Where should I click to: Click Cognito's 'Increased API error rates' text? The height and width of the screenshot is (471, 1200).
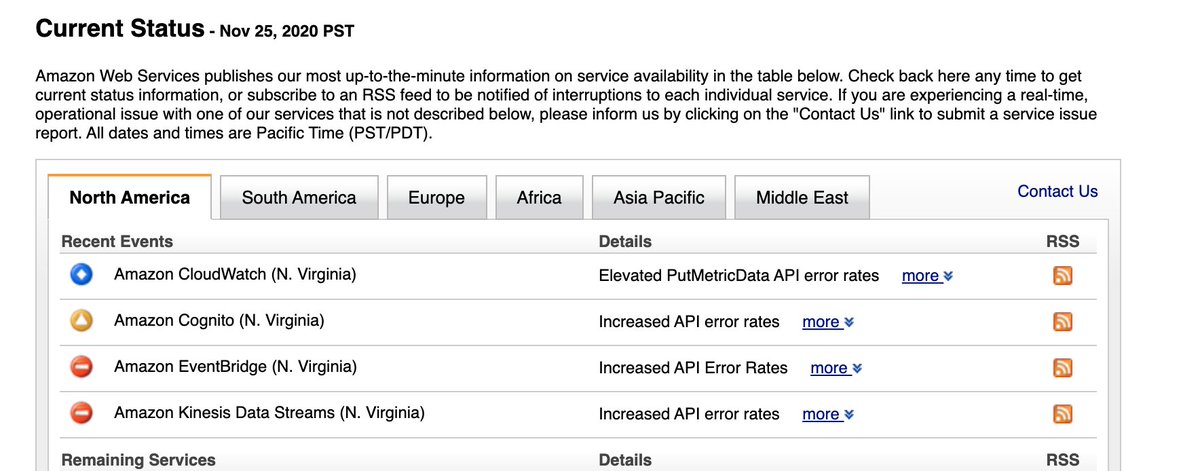689,322
